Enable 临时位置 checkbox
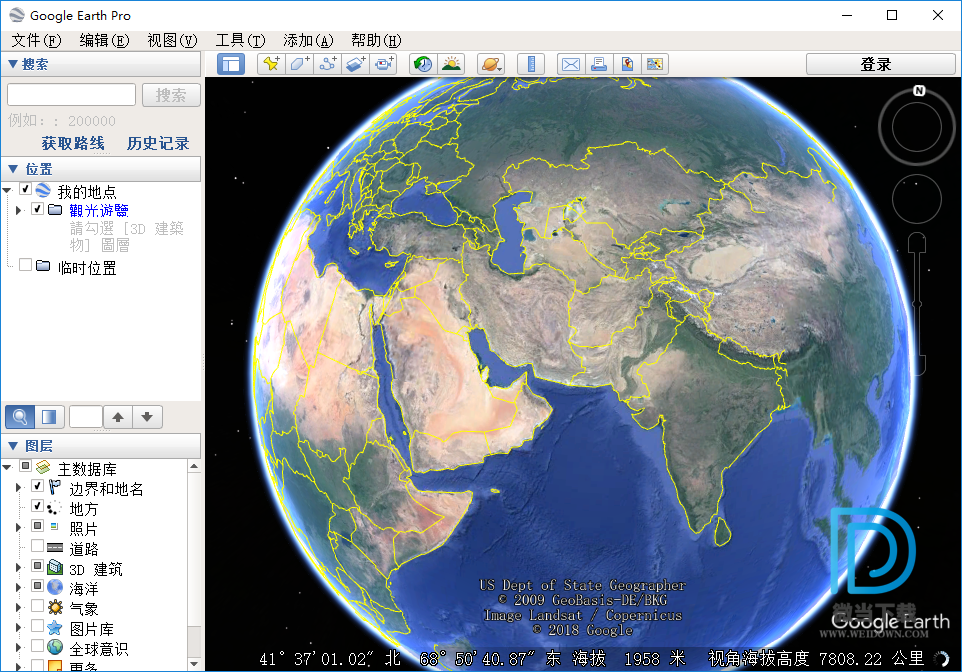Screen dimensions: 962x672 [x=25, y=265]
